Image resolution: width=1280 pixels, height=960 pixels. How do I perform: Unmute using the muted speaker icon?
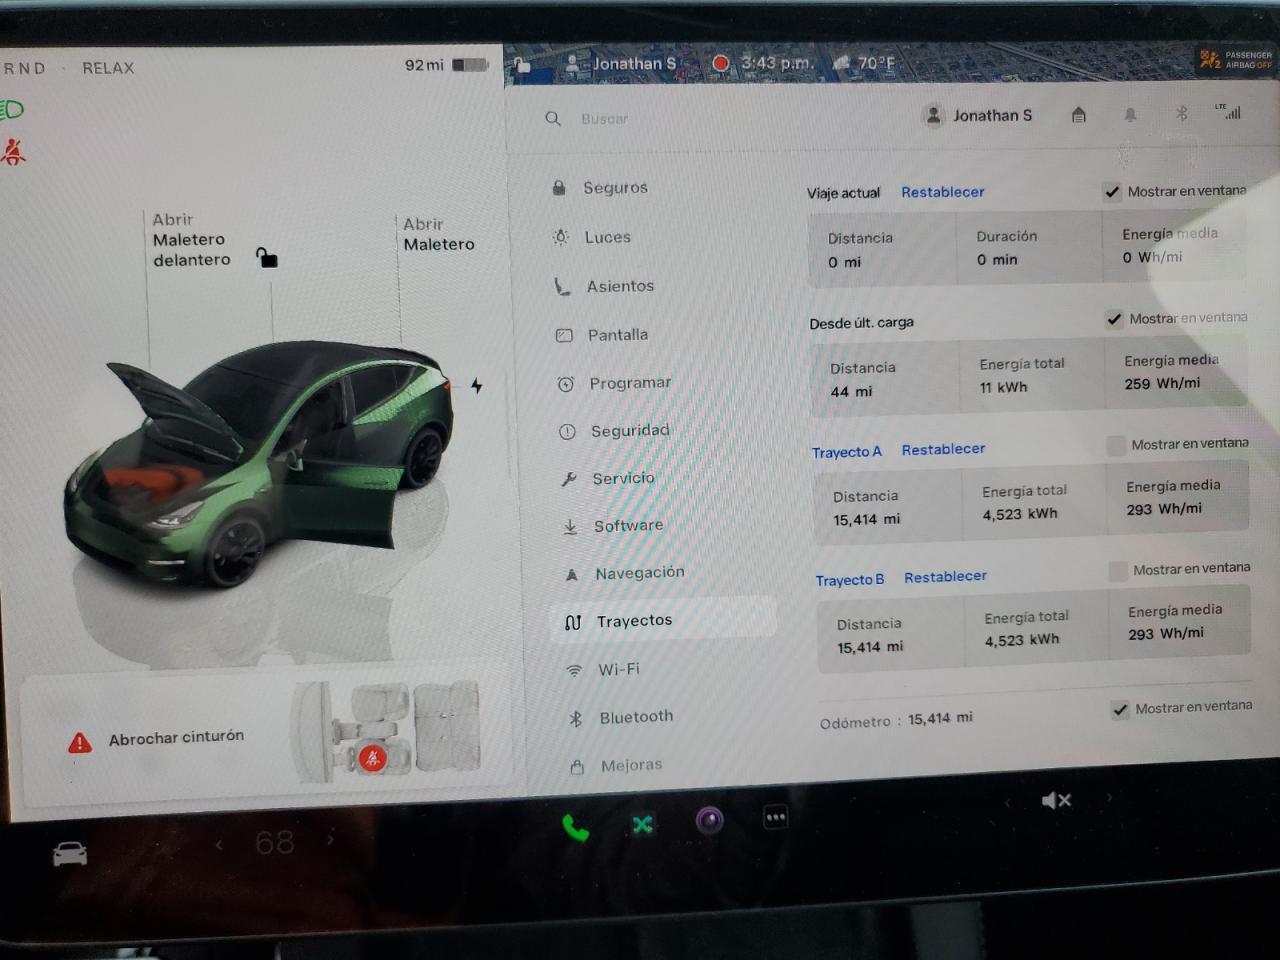click(x=1056, y=800)
